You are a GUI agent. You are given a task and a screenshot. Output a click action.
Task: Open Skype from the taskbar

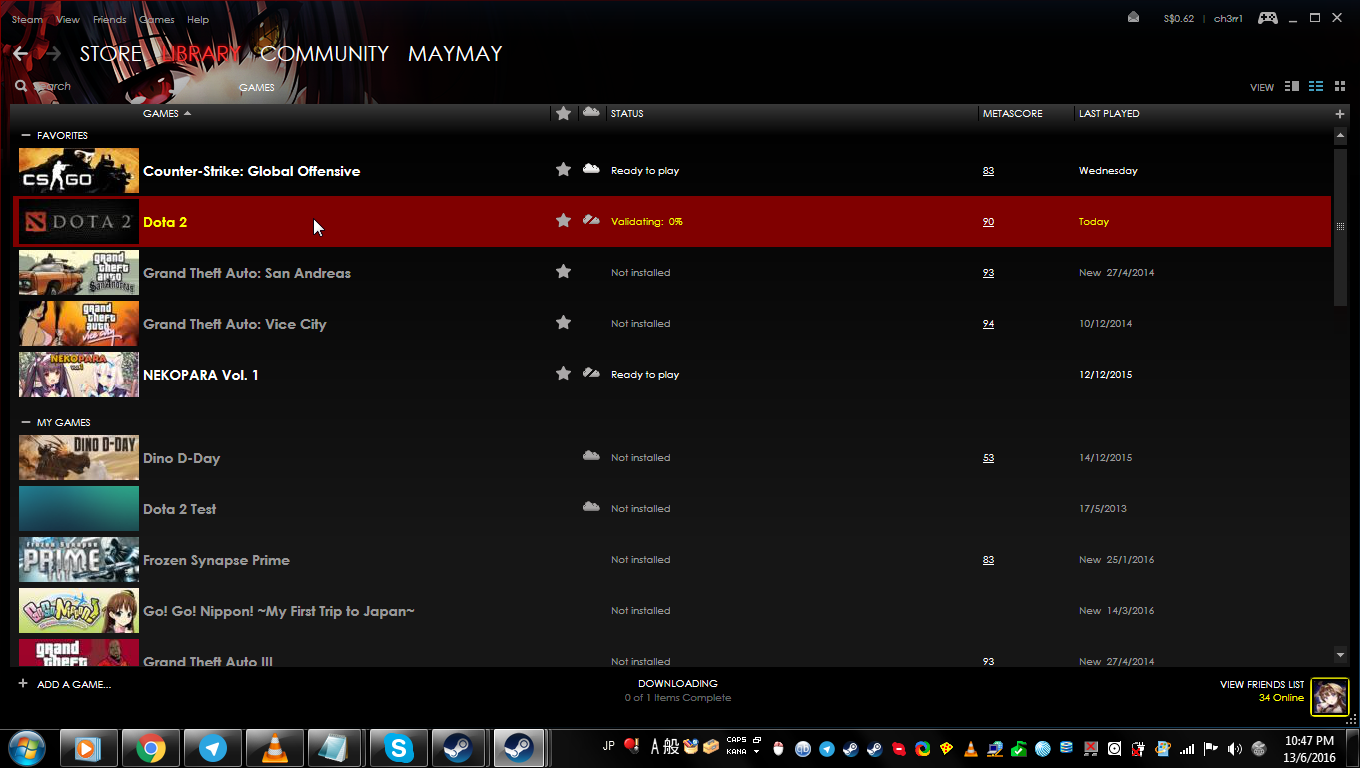(399, 748)
